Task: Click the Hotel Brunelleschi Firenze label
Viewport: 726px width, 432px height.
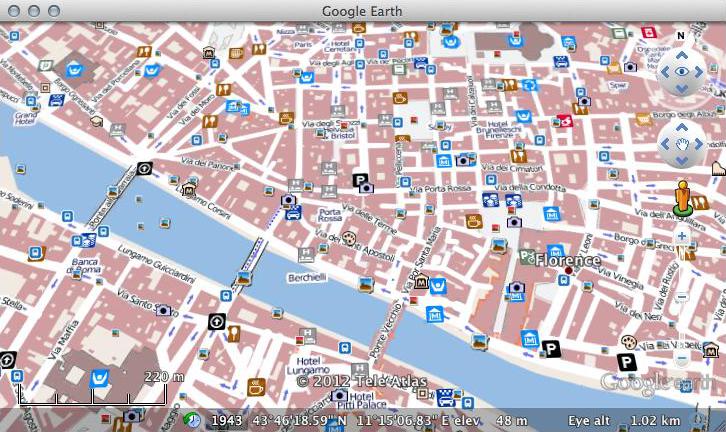Action: tap(498, 130)
